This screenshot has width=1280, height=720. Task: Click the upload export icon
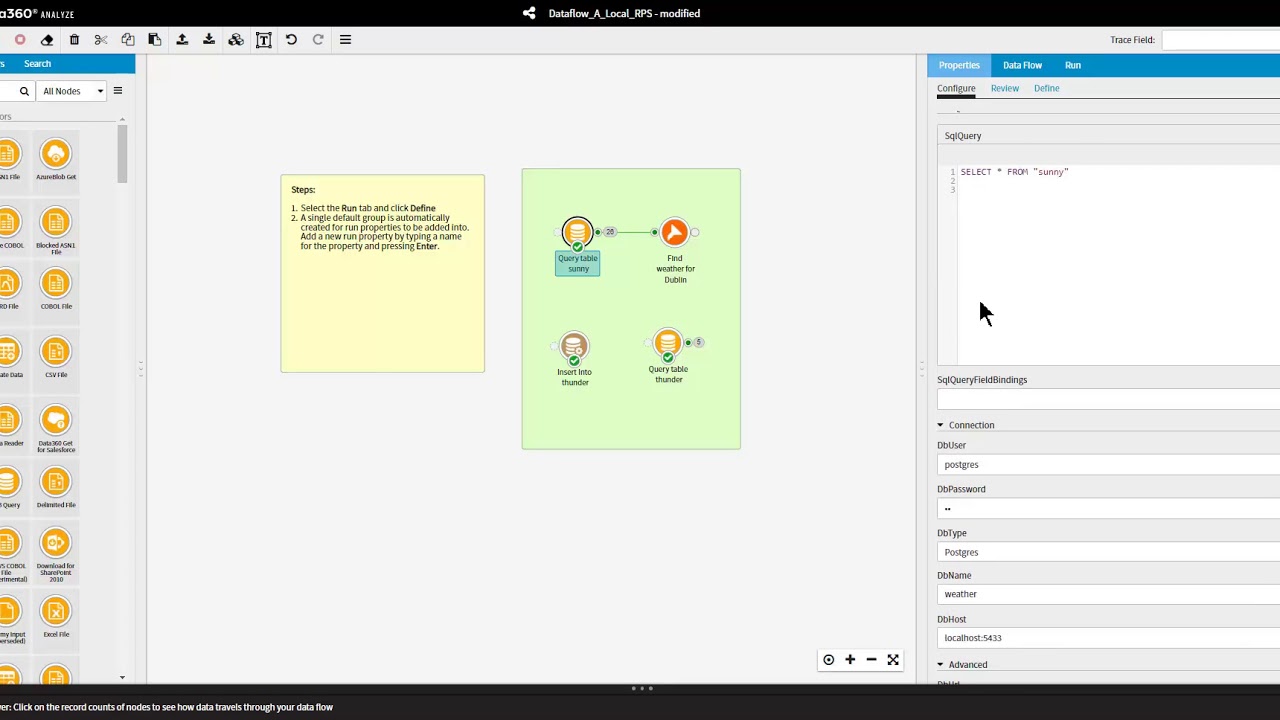[182, 40]
